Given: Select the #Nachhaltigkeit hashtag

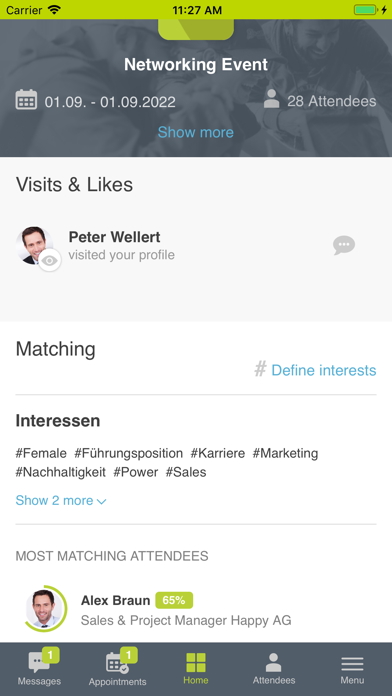Looking at the screenshot, I should click(x=61, y=472).
